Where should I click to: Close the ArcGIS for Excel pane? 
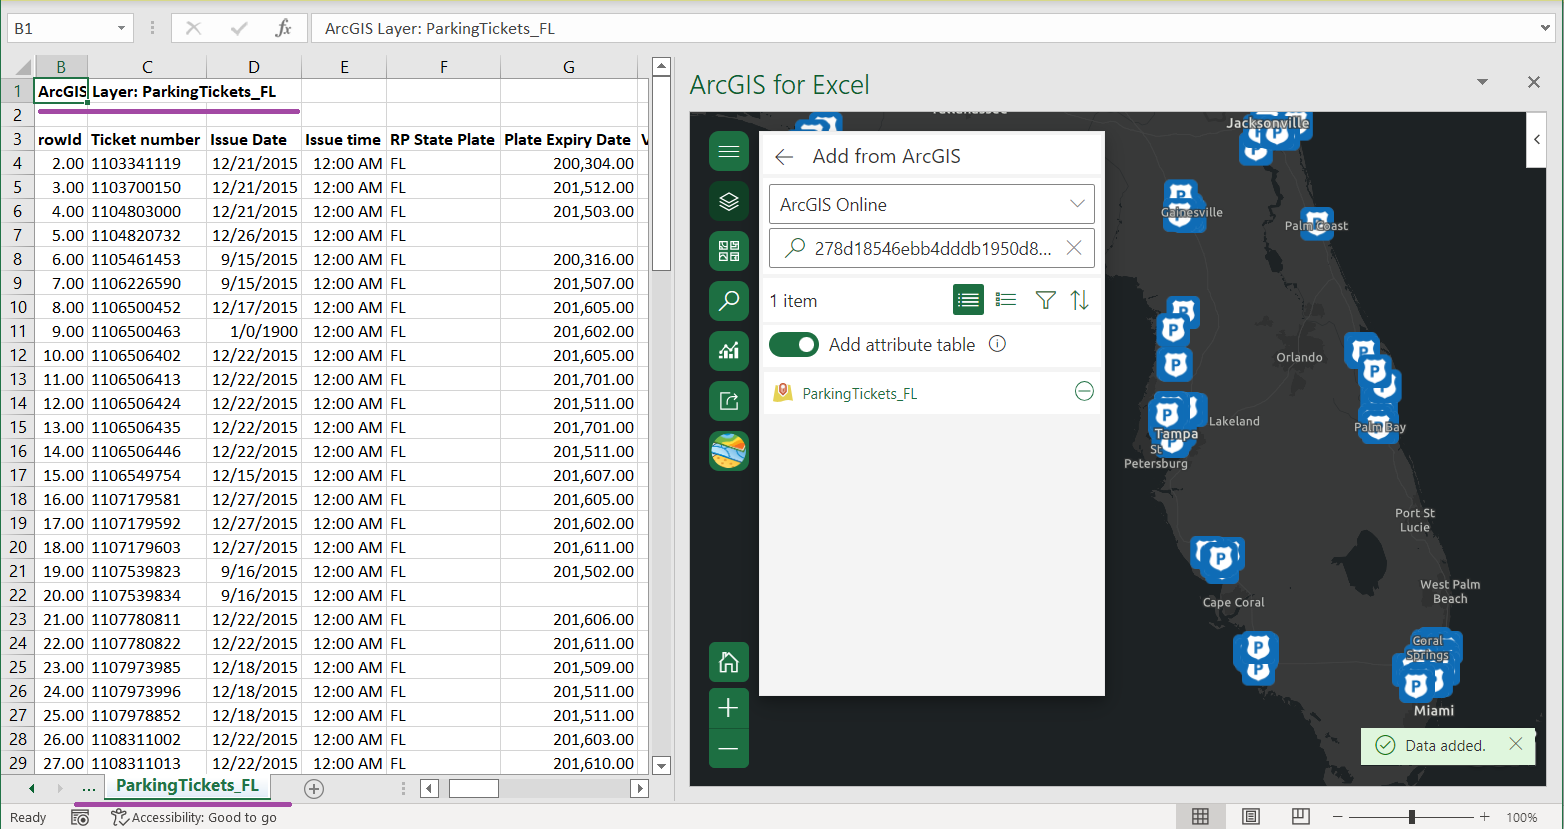pos(1534,82)
